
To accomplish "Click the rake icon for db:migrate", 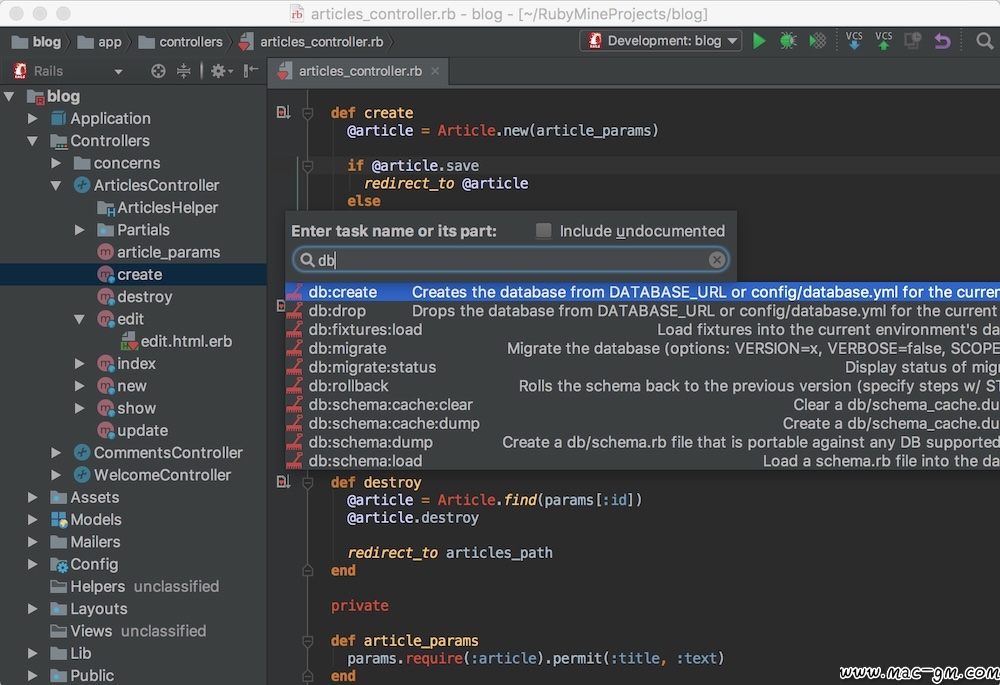I will pyautogui.click(x=295, y=348).
